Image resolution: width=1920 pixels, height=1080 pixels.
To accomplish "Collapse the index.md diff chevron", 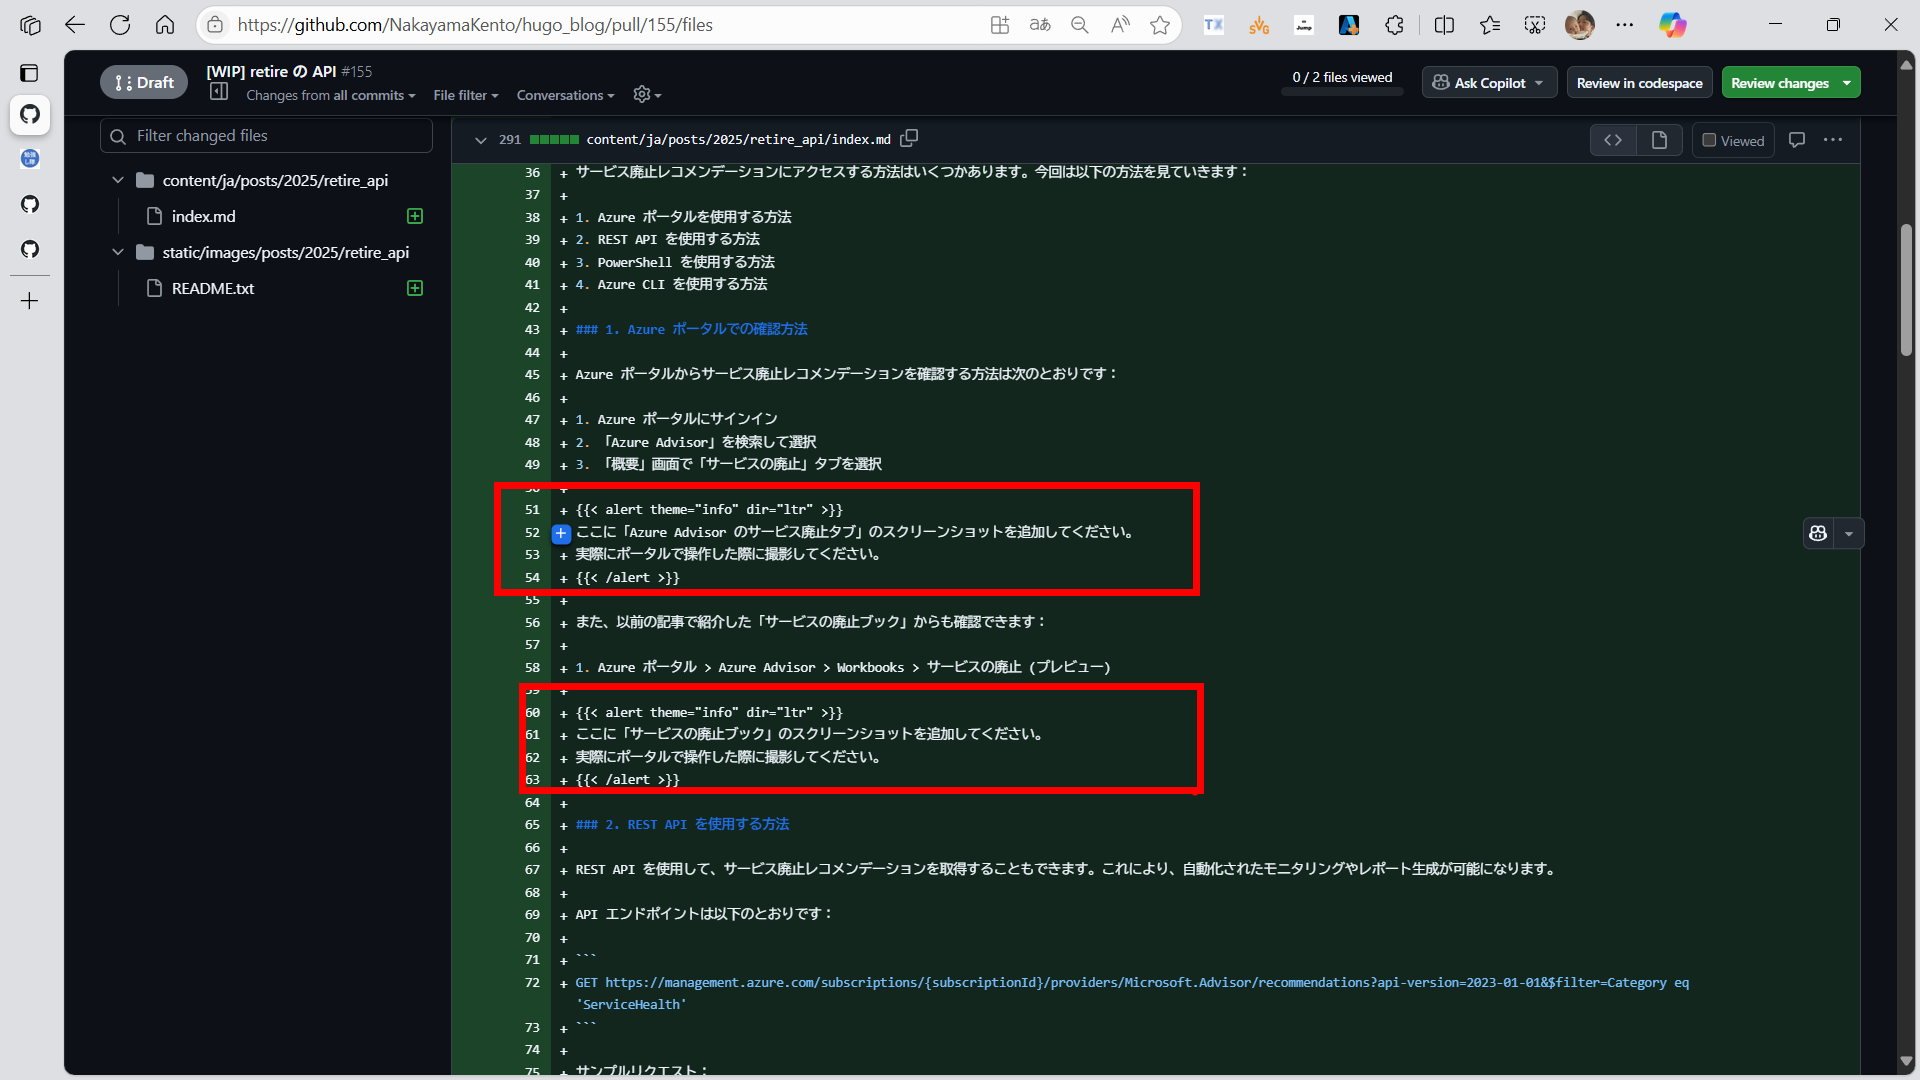I will tap(480, 140).
